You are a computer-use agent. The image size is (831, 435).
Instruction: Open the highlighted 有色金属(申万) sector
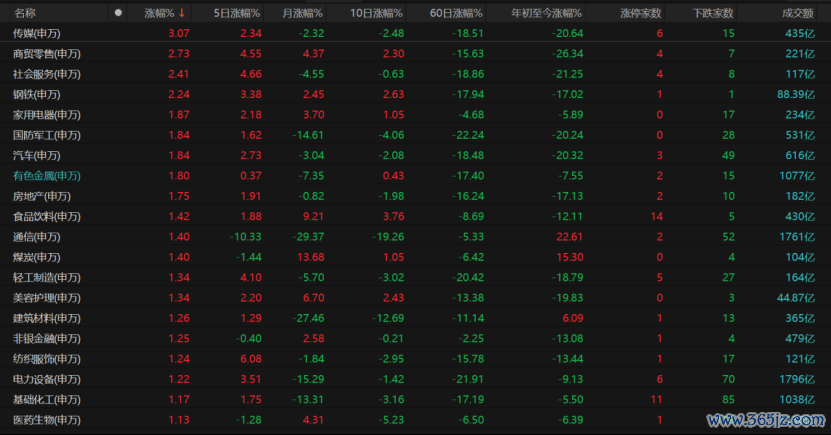47,176
